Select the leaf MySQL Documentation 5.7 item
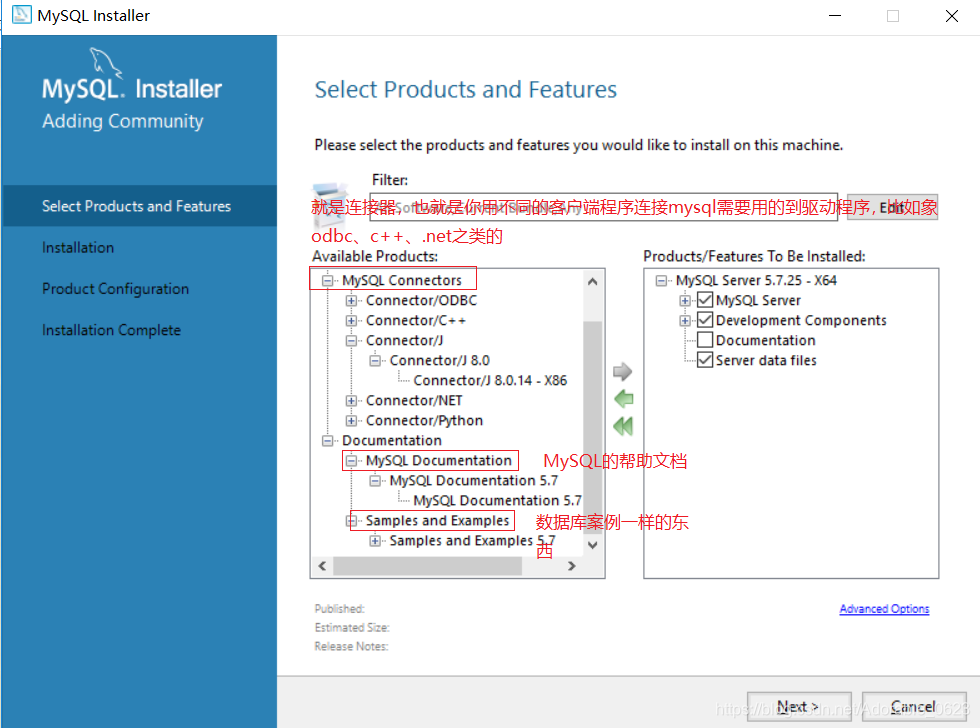 coord(498,501)
